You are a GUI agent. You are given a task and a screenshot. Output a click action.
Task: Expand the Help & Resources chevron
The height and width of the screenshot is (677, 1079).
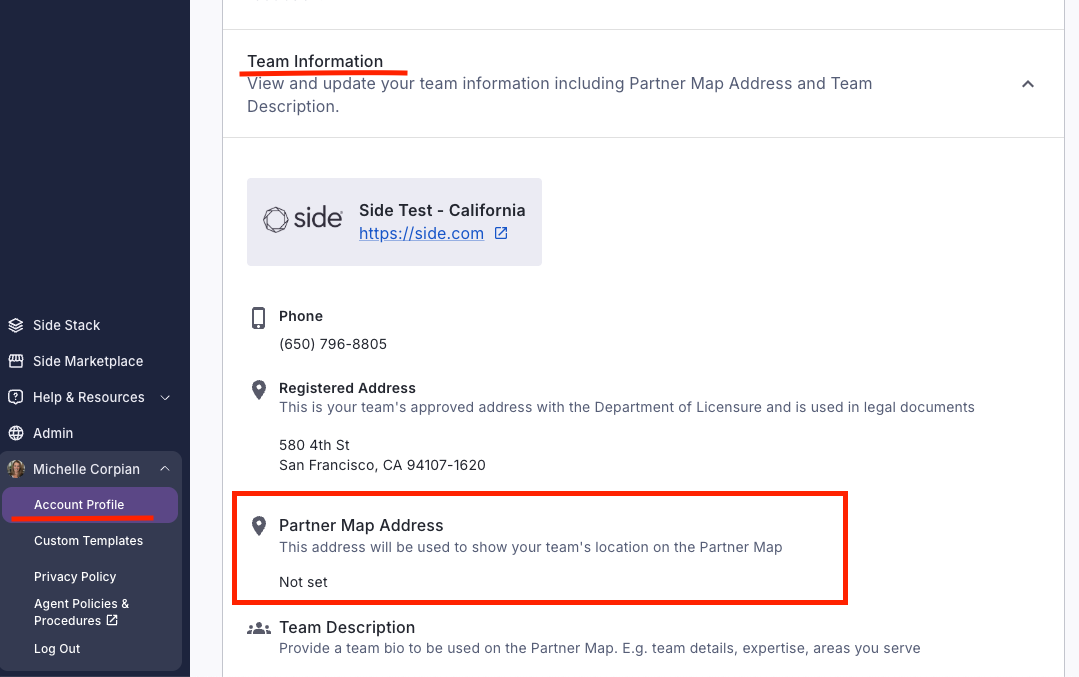pyautogui.click(x=165, y=397)
